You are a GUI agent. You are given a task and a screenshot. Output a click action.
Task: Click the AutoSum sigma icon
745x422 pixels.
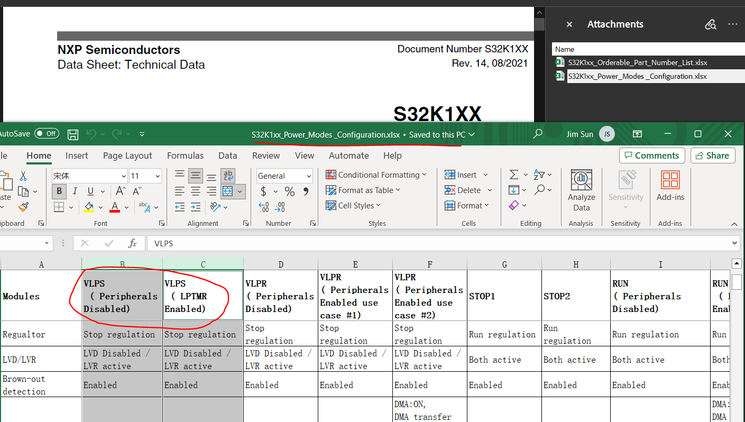tap(514, 175)
